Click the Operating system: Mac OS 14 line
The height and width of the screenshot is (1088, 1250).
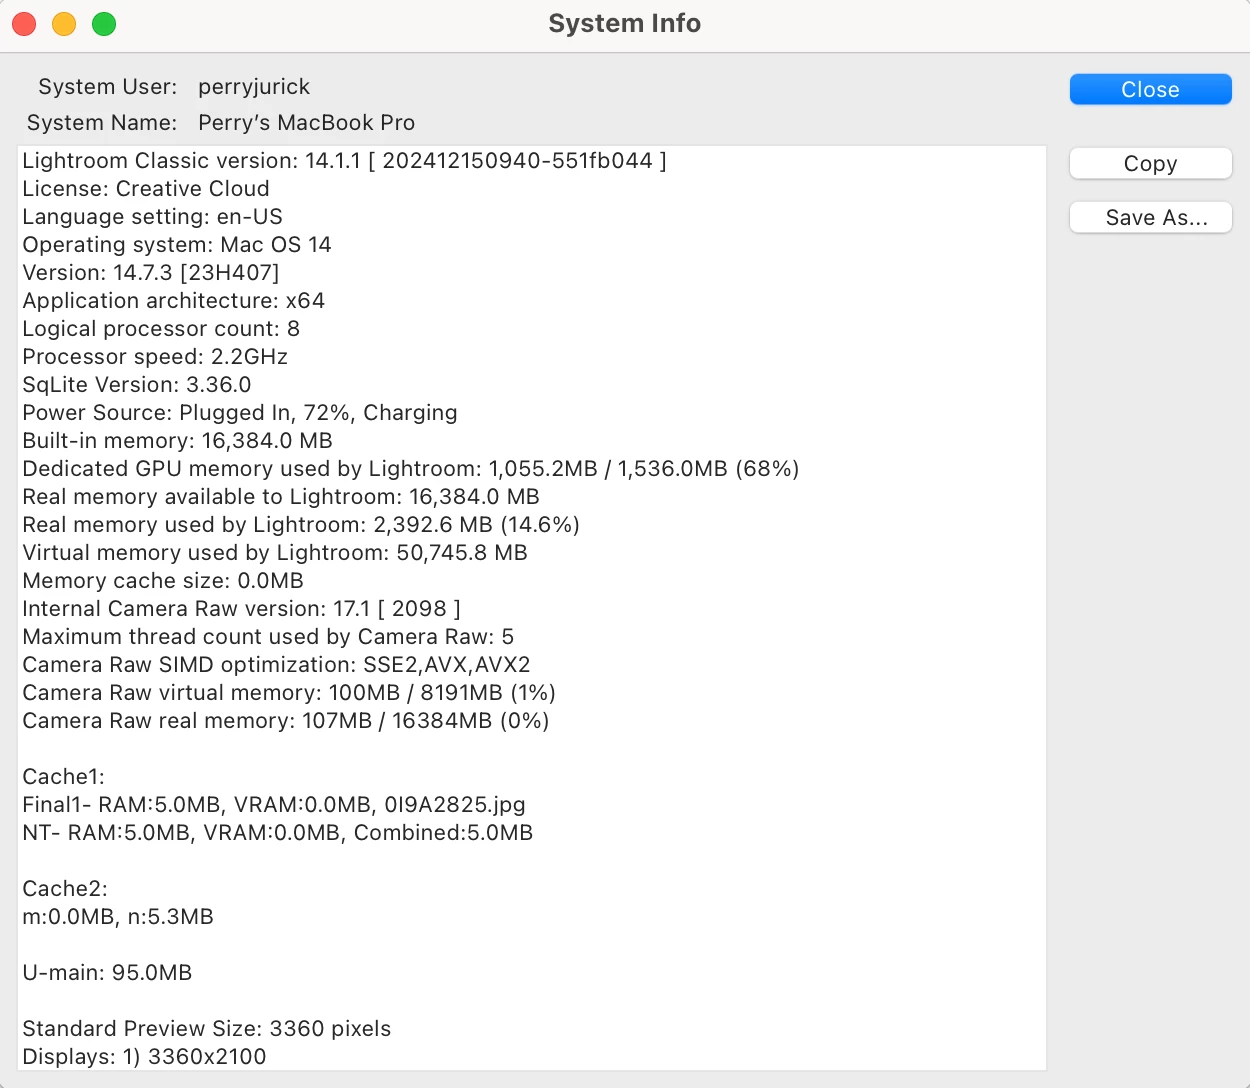coord(177,245)
